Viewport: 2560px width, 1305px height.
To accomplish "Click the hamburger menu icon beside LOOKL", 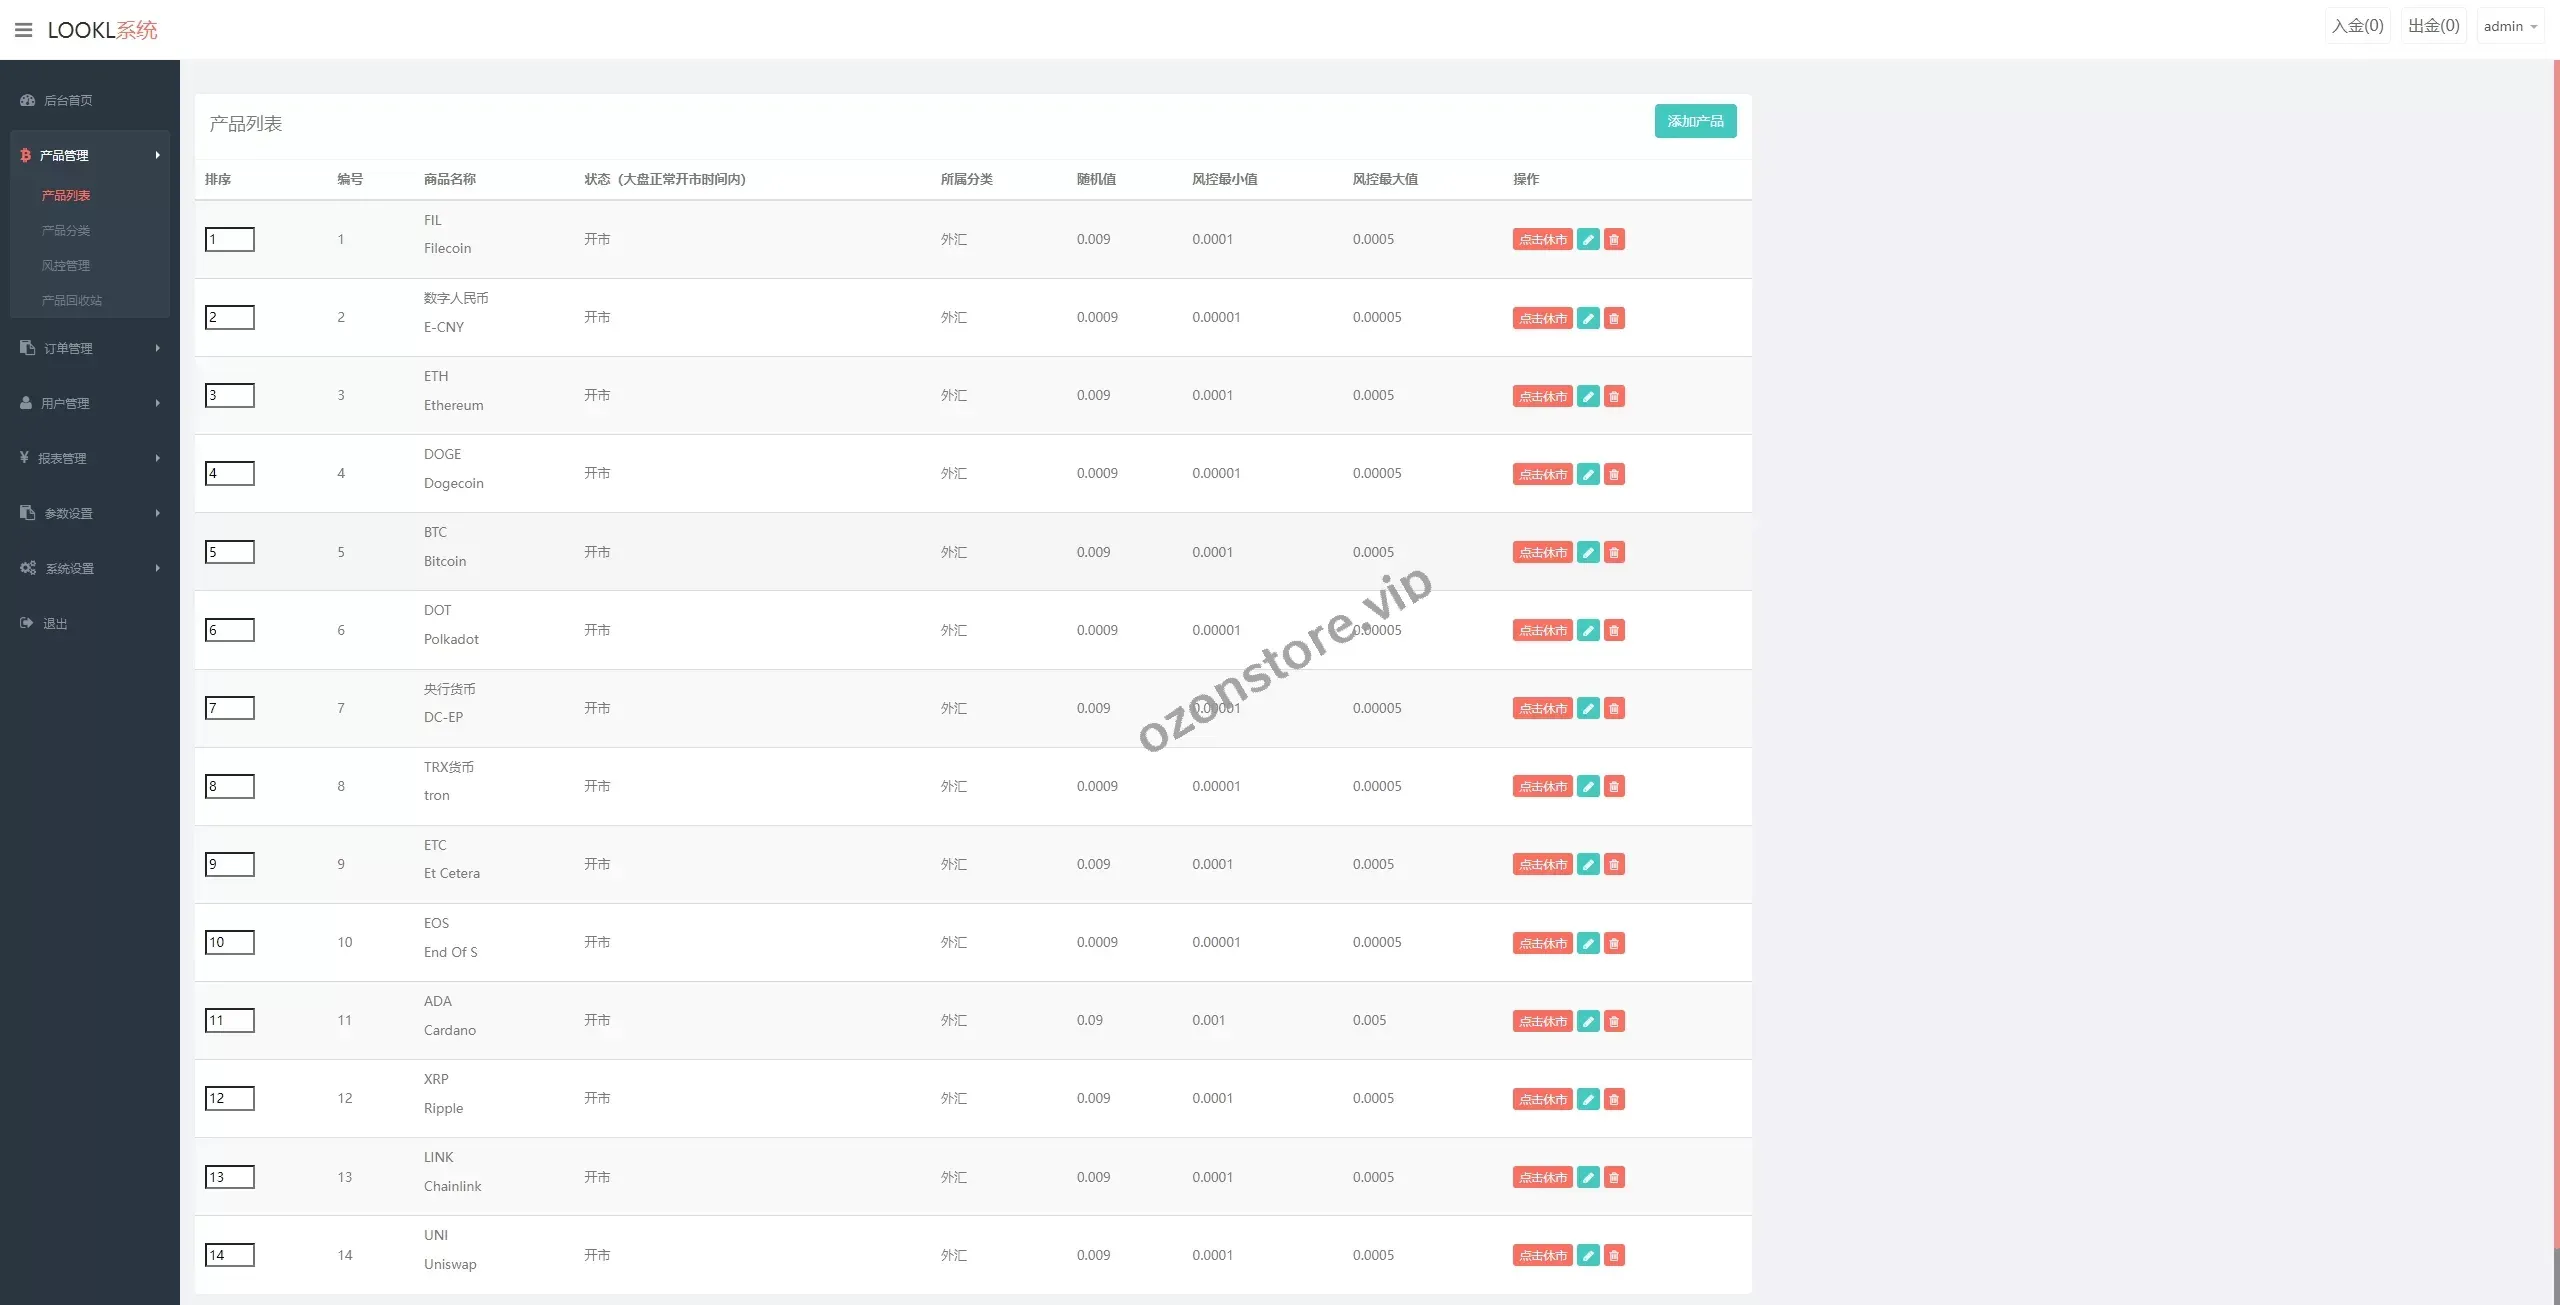I will tap(24, 30).
